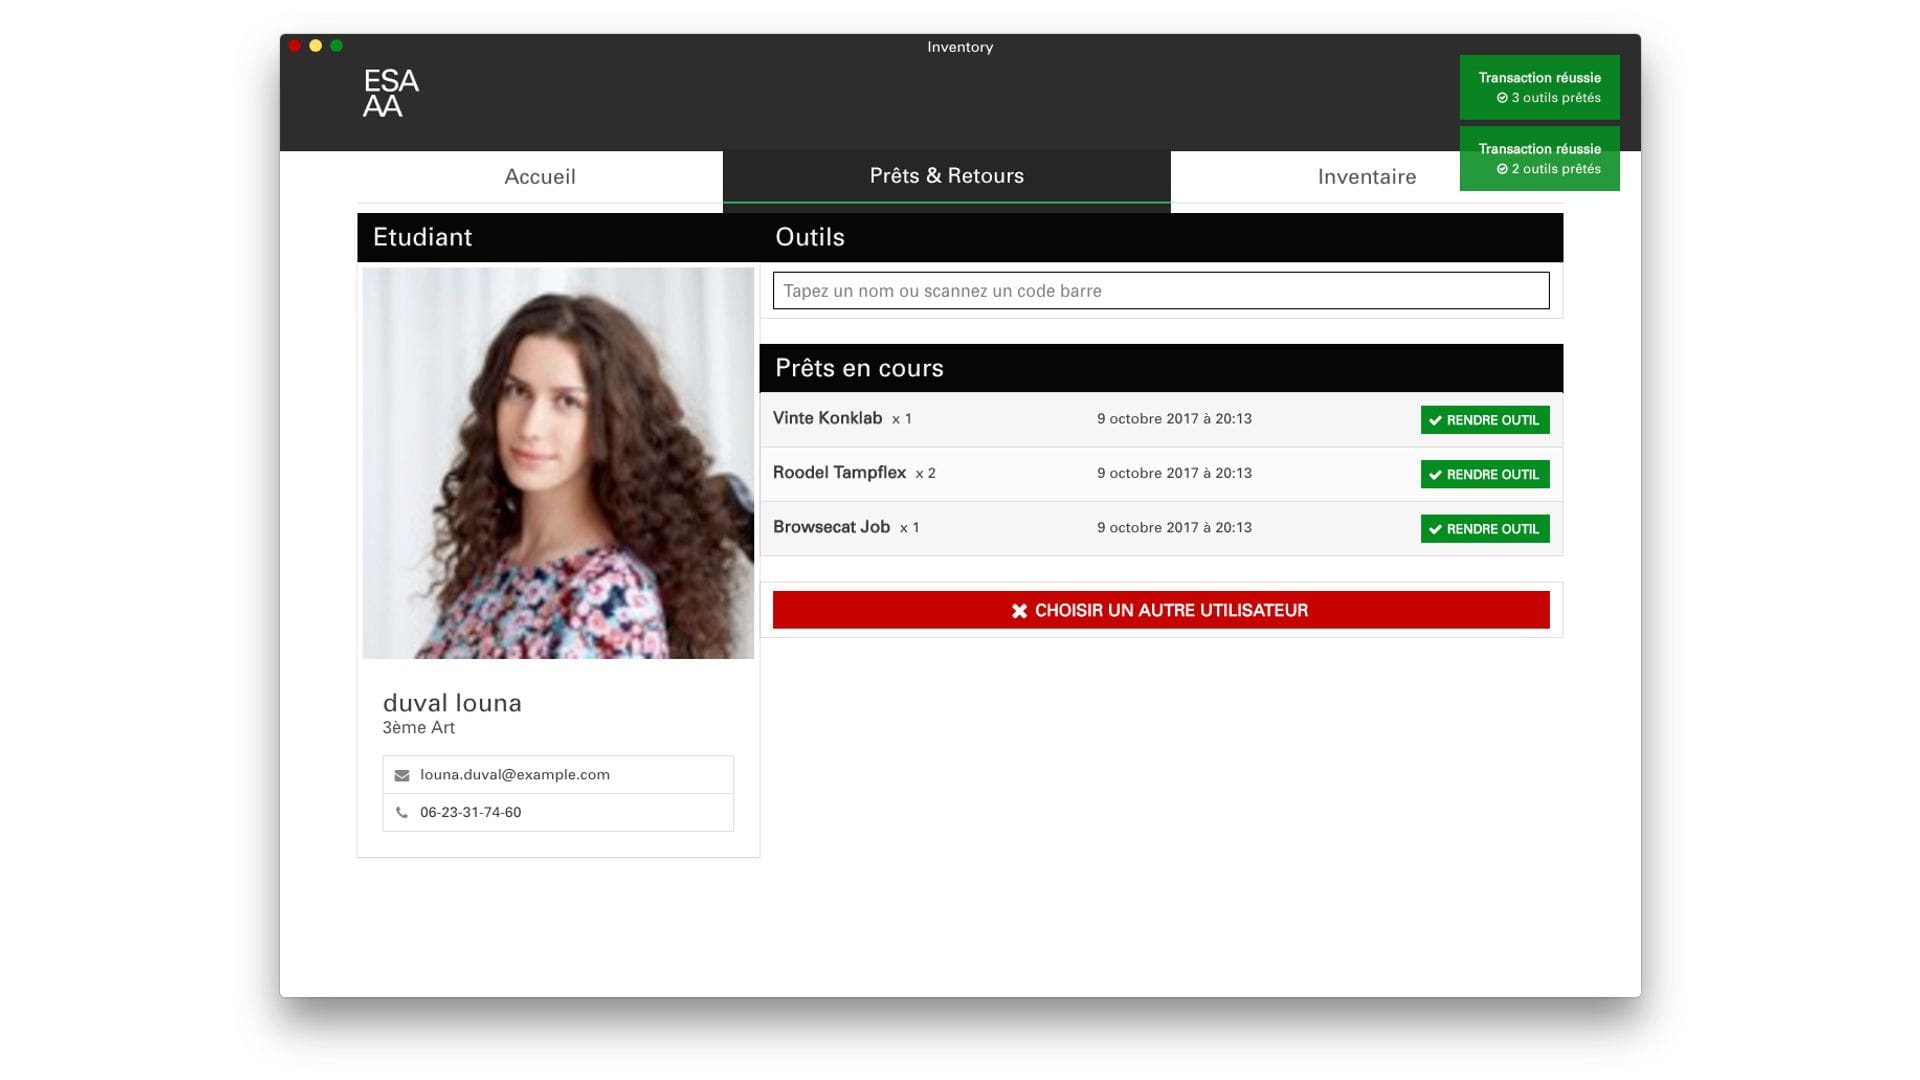Click the Inventory window title
The image size is (1920, 1080).
click(960, 47)
